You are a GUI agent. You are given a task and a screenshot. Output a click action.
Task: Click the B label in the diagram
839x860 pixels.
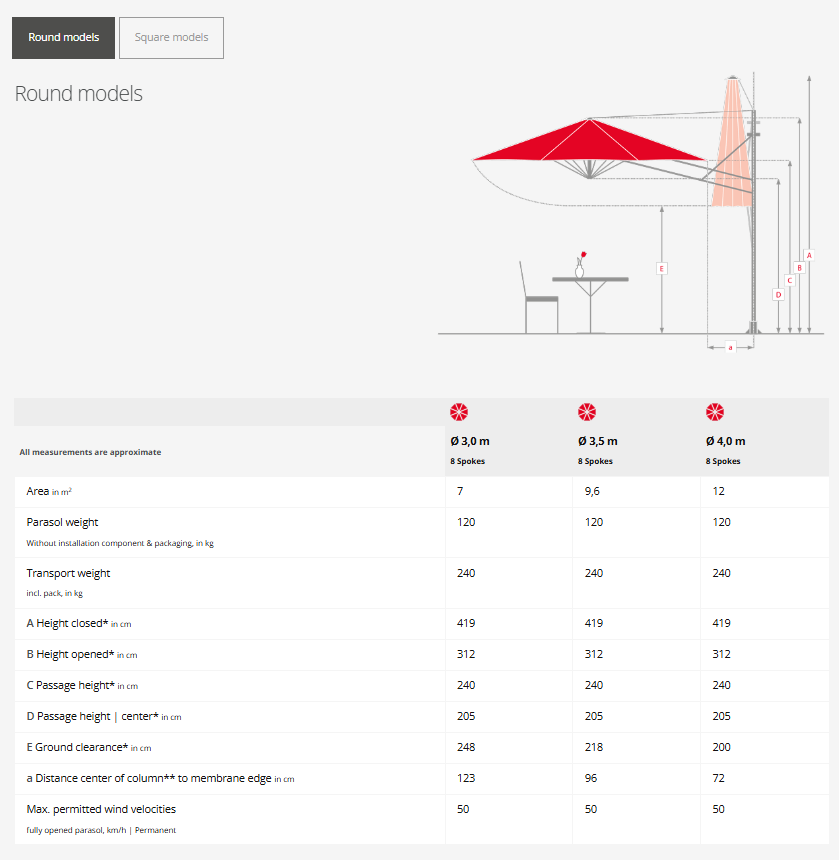coord(799,267)
